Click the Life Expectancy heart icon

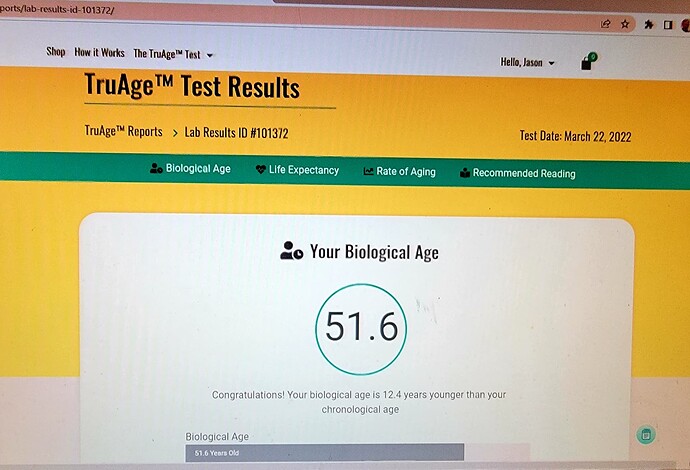pyautogui.click(x=261, y=169)
